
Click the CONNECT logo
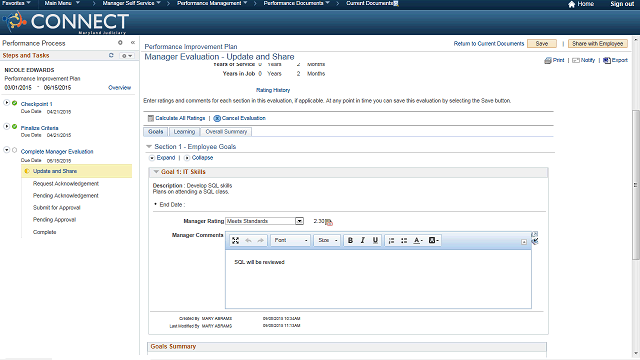pos(65,22)
